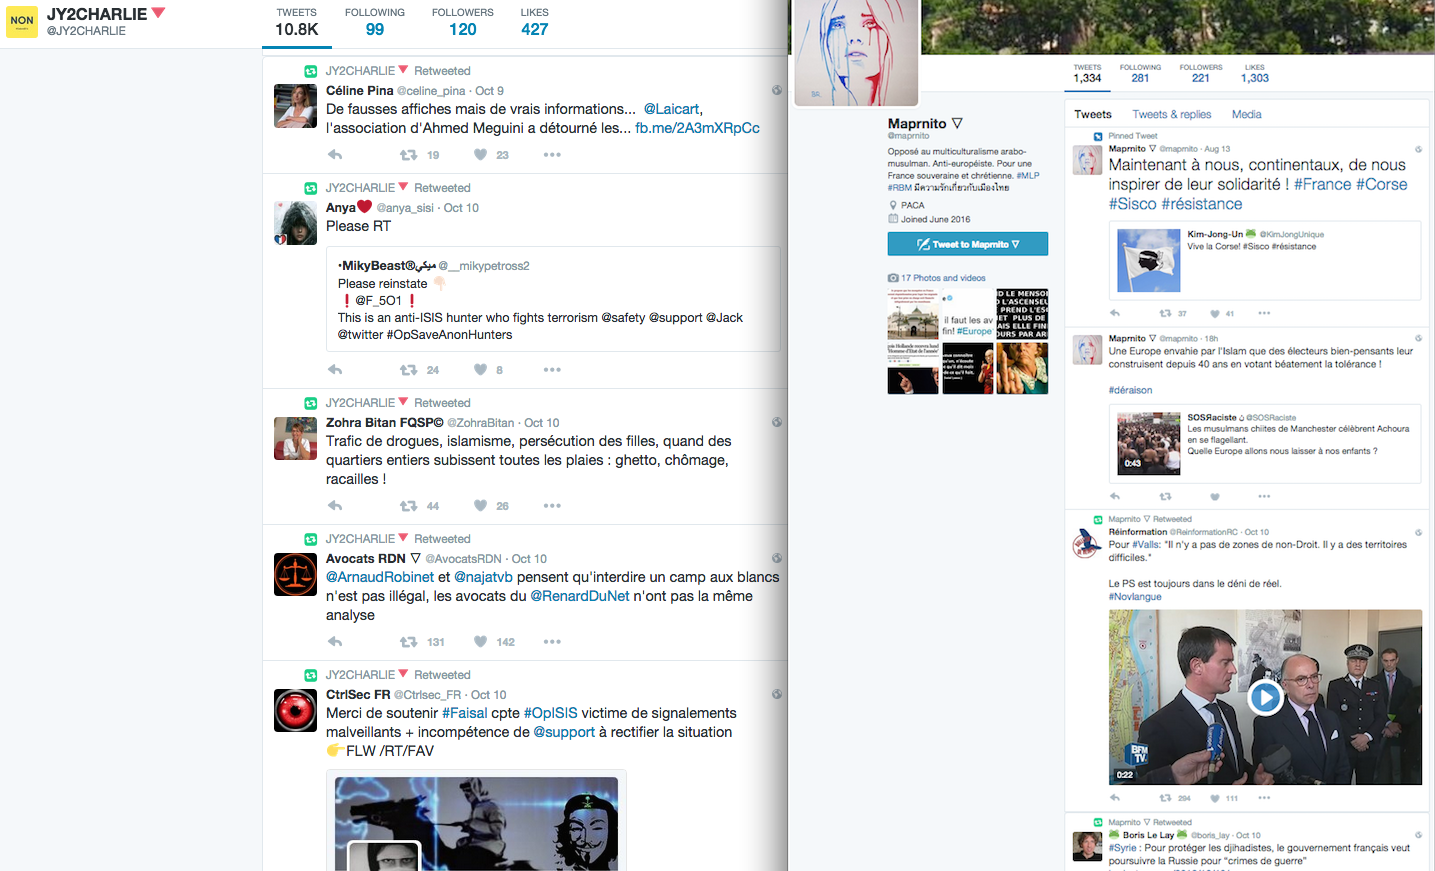The width and height of the screenshot is (1435, 871).
Task: Toggle retweet on Avocats RDN tweet showing 131
Action: pos(408,642)
